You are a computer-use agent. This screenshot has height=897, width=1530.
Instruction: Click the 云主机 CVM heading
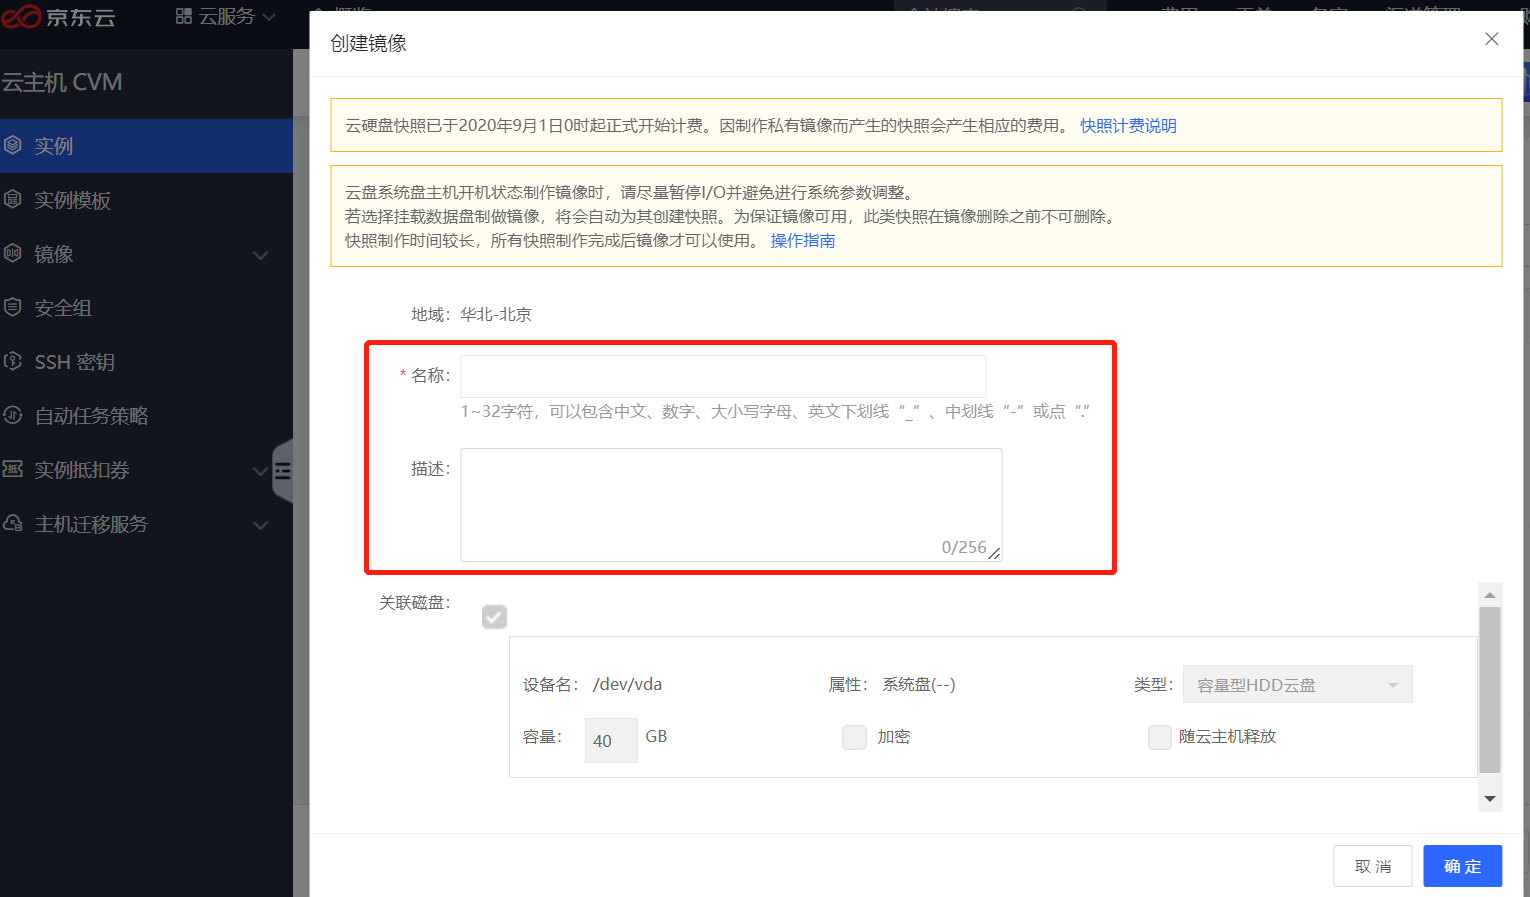tap(61, 82)
